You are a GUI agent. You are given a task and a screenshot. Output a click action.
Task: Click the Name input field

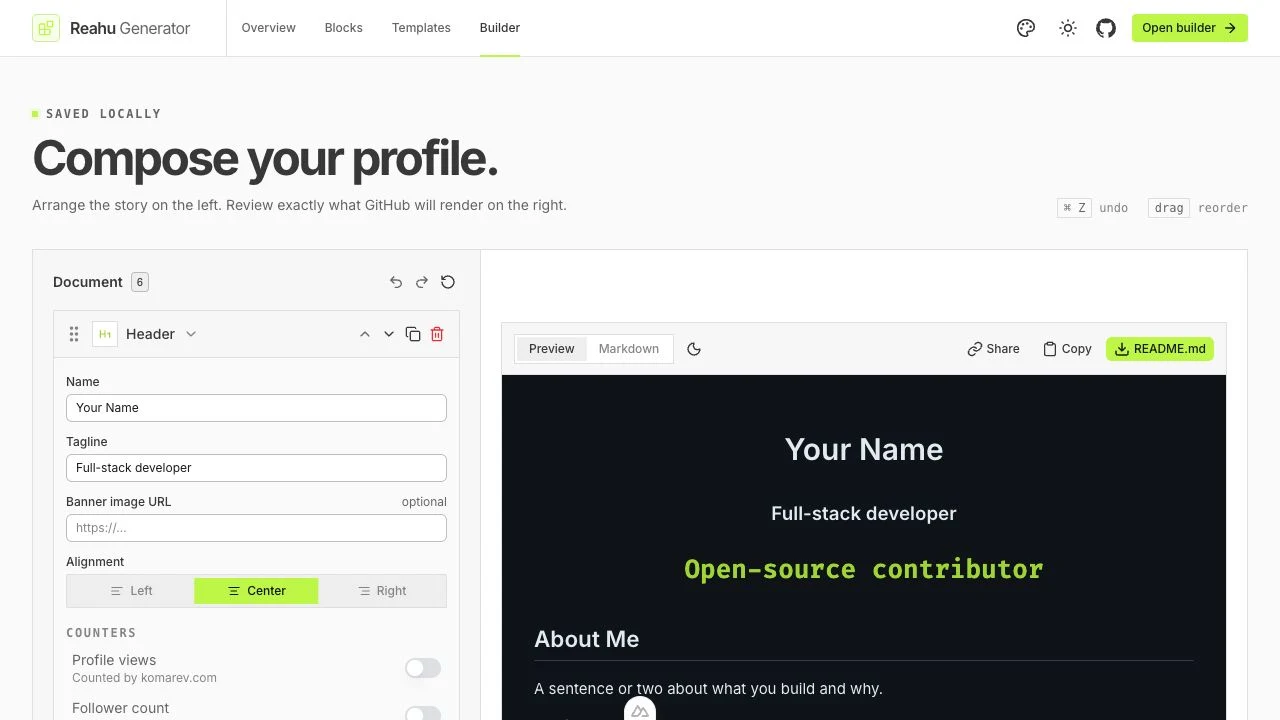point(256,408)
